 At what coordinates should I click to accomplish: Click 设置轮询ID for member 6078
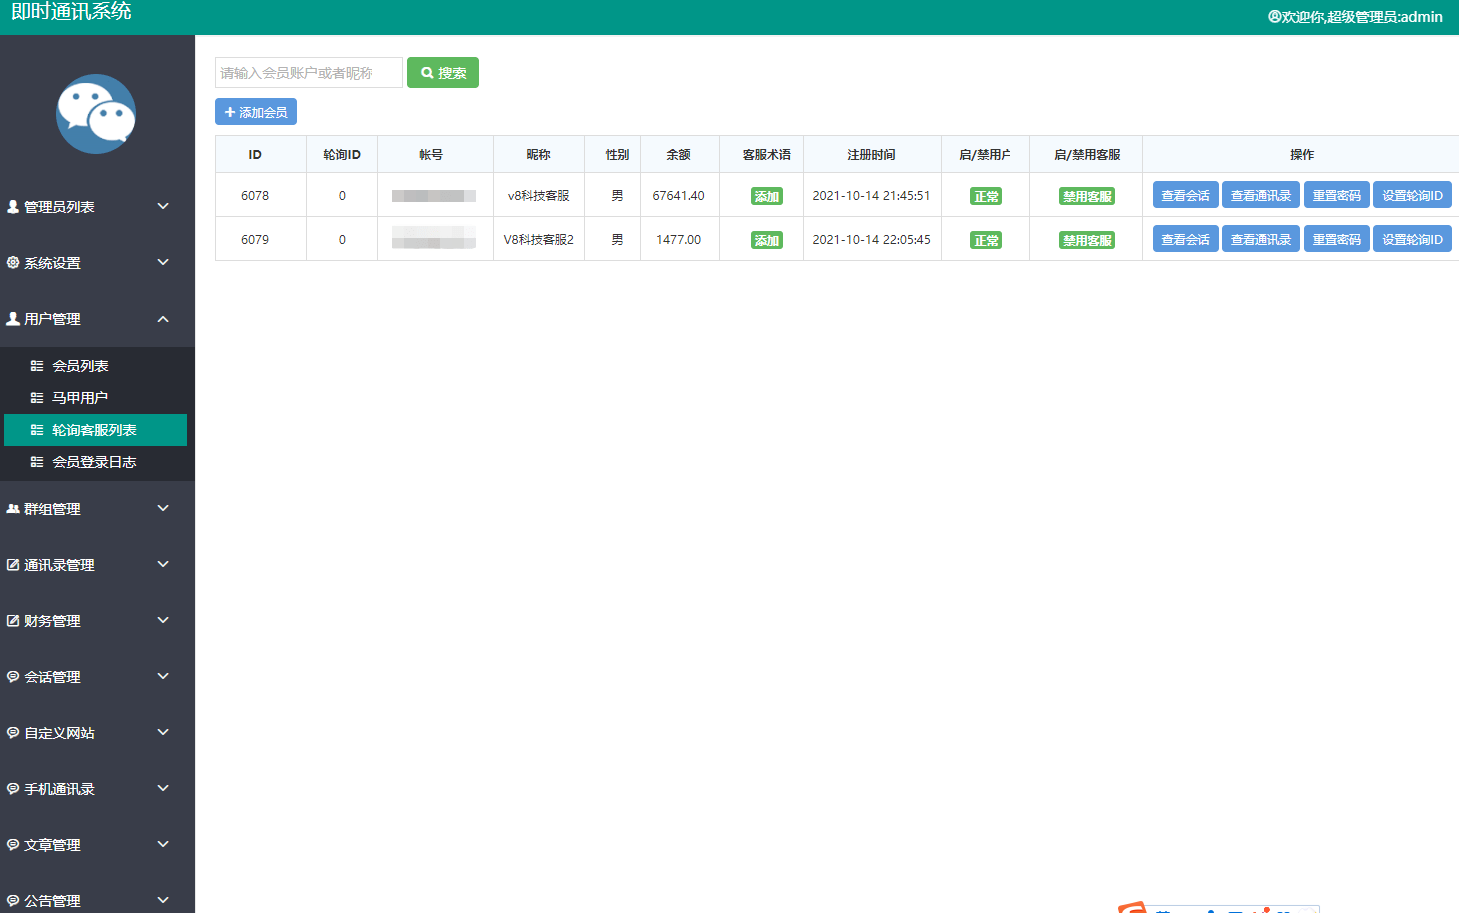1412,195
